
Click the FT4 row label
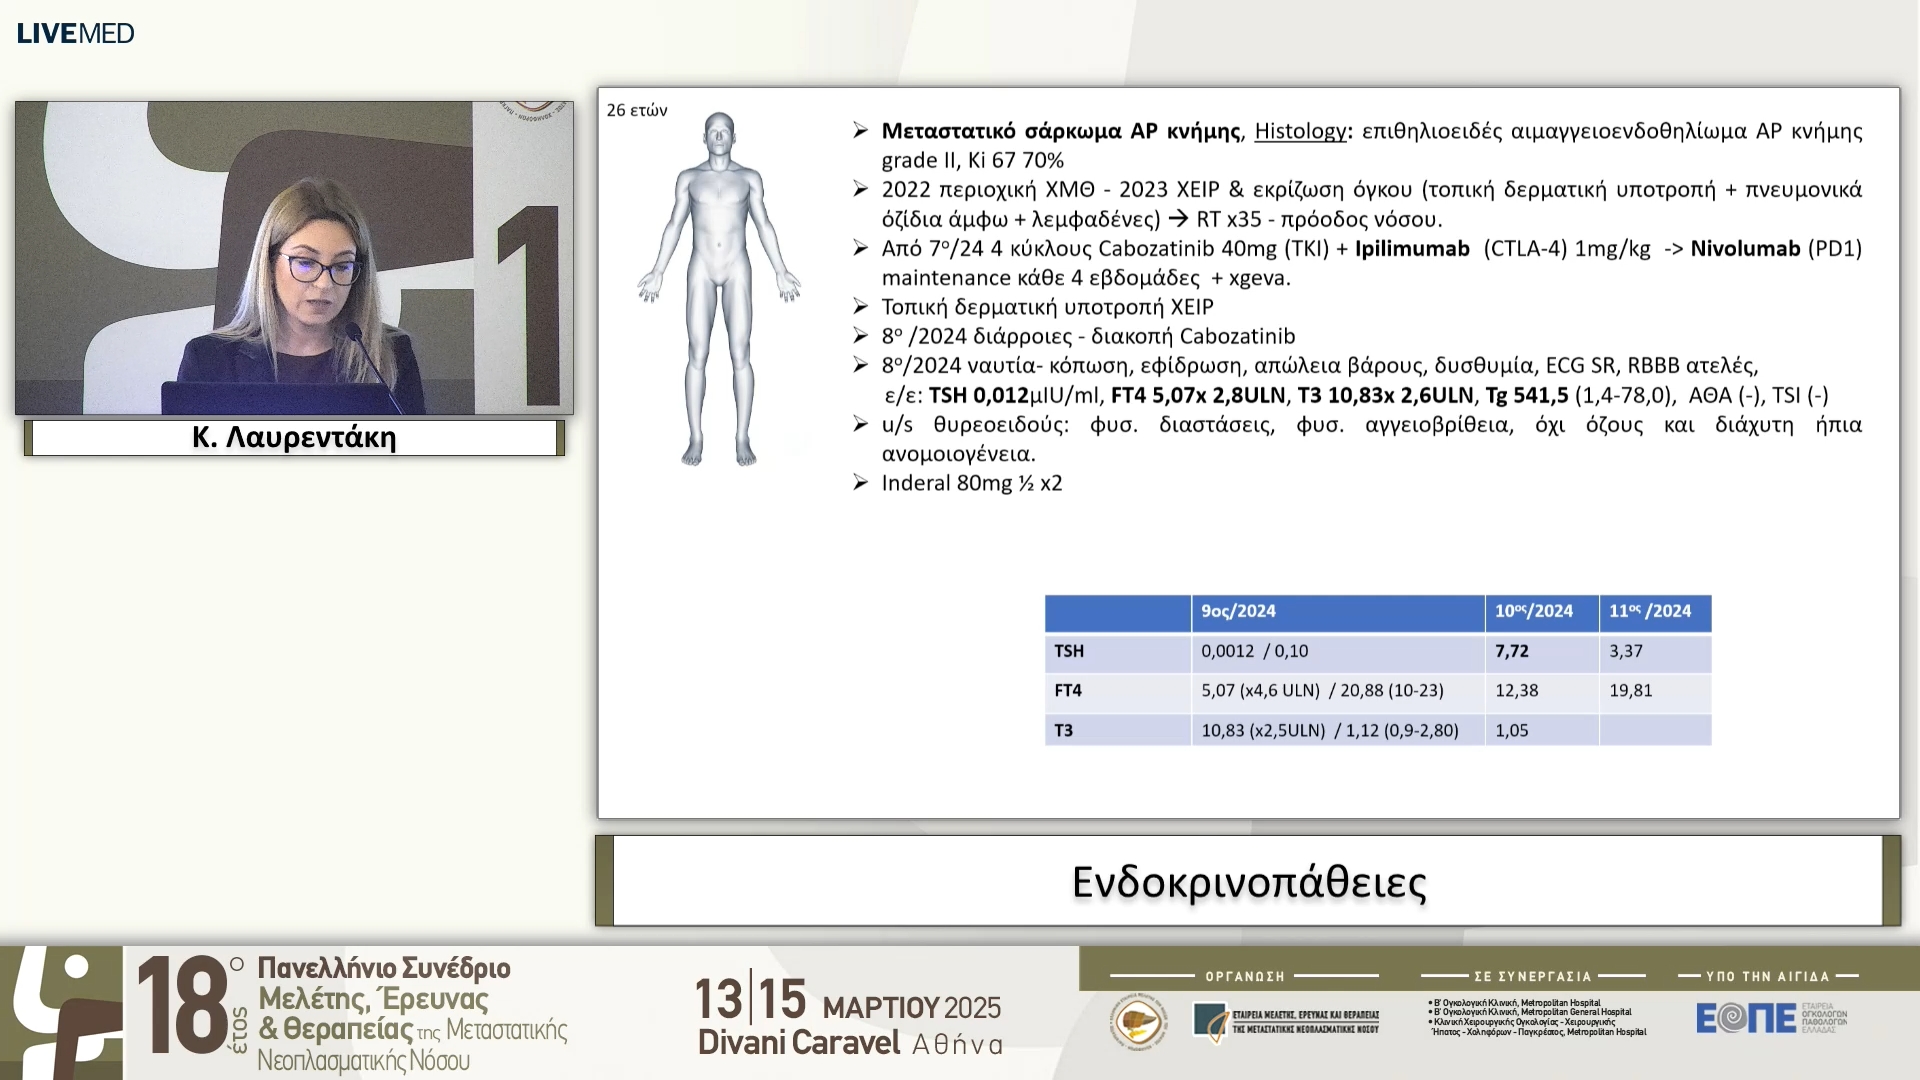1068,691
